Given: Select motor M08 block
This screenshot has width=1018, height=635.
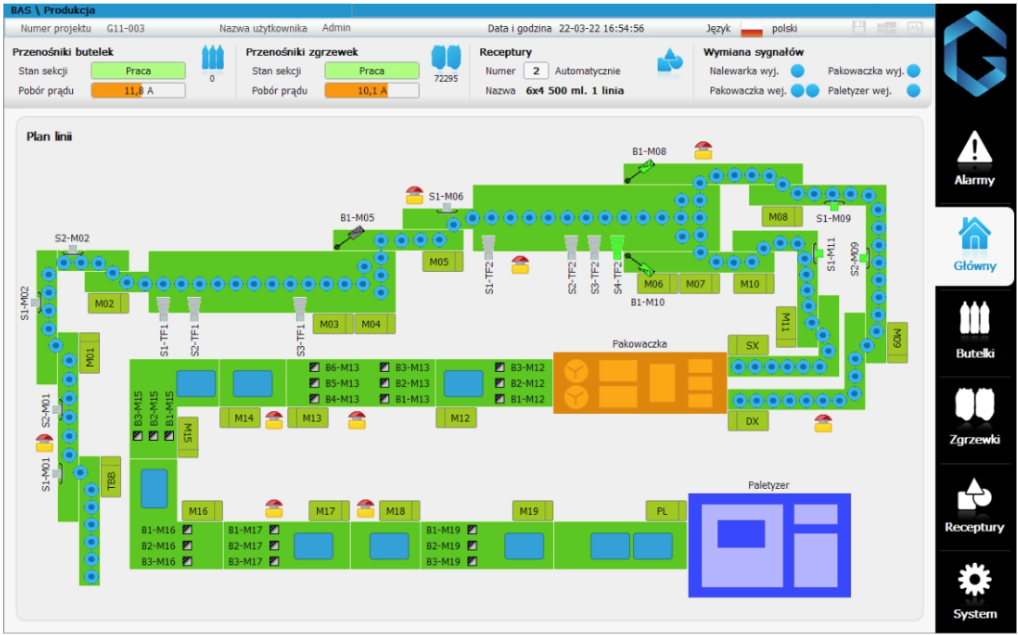Looking at the screenshot, I should (x=782, y=217).
